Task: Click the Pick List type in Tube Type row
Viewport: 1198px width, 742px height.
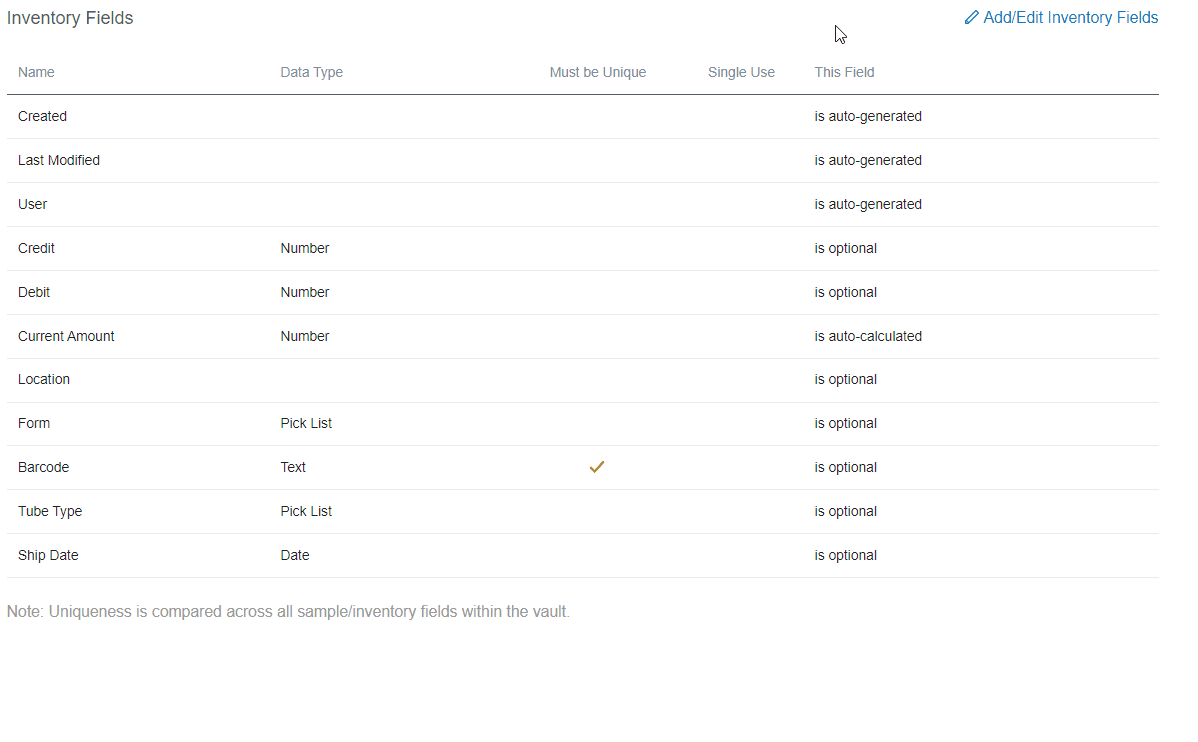Action: 306,511
